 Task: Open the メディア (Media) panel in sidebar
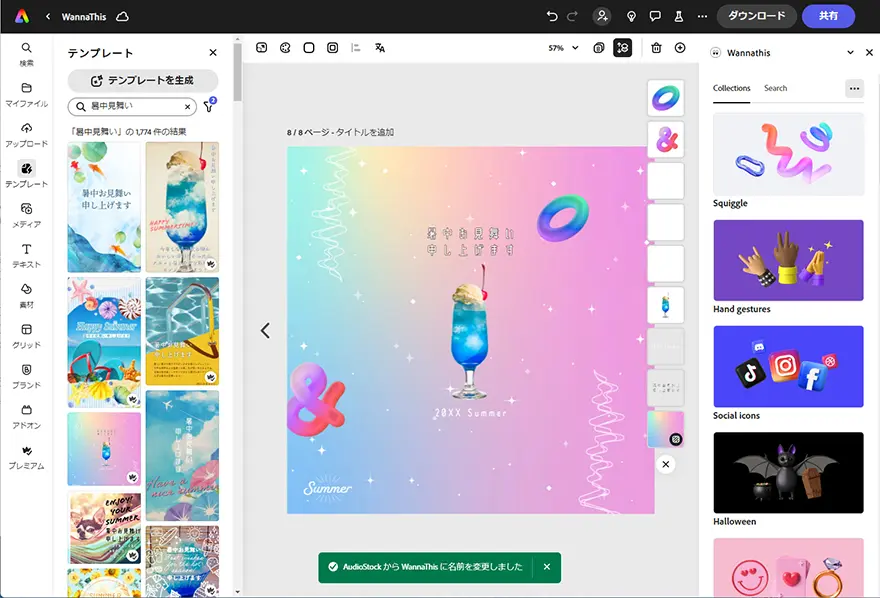[26, 214]
